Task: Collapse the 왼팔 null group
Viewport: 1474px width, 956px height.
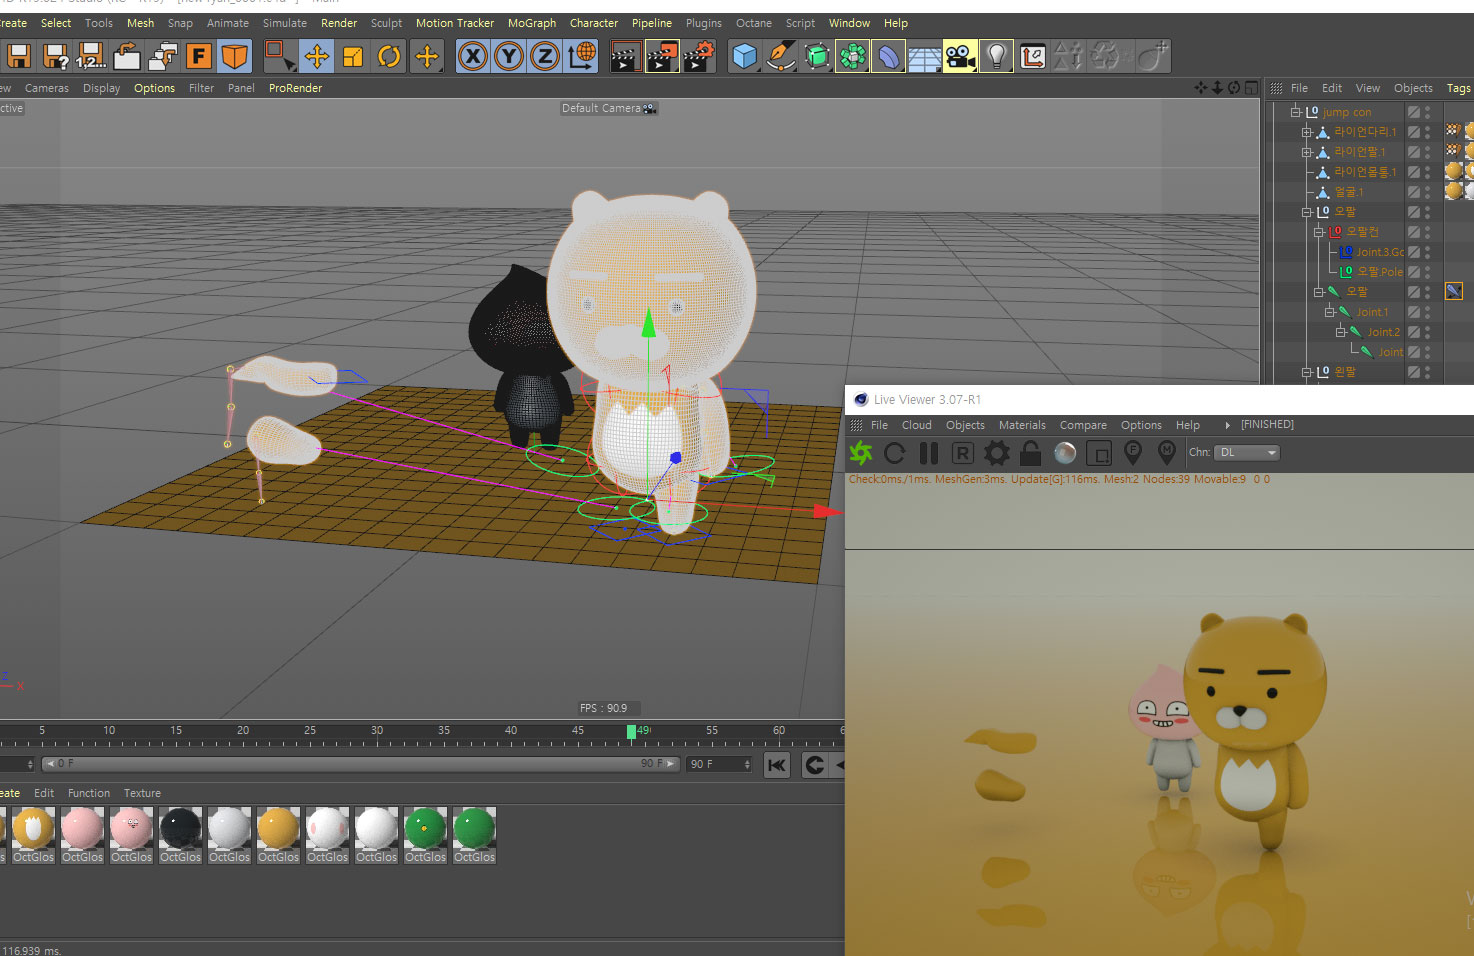Action: click(x=1307, y=372)
